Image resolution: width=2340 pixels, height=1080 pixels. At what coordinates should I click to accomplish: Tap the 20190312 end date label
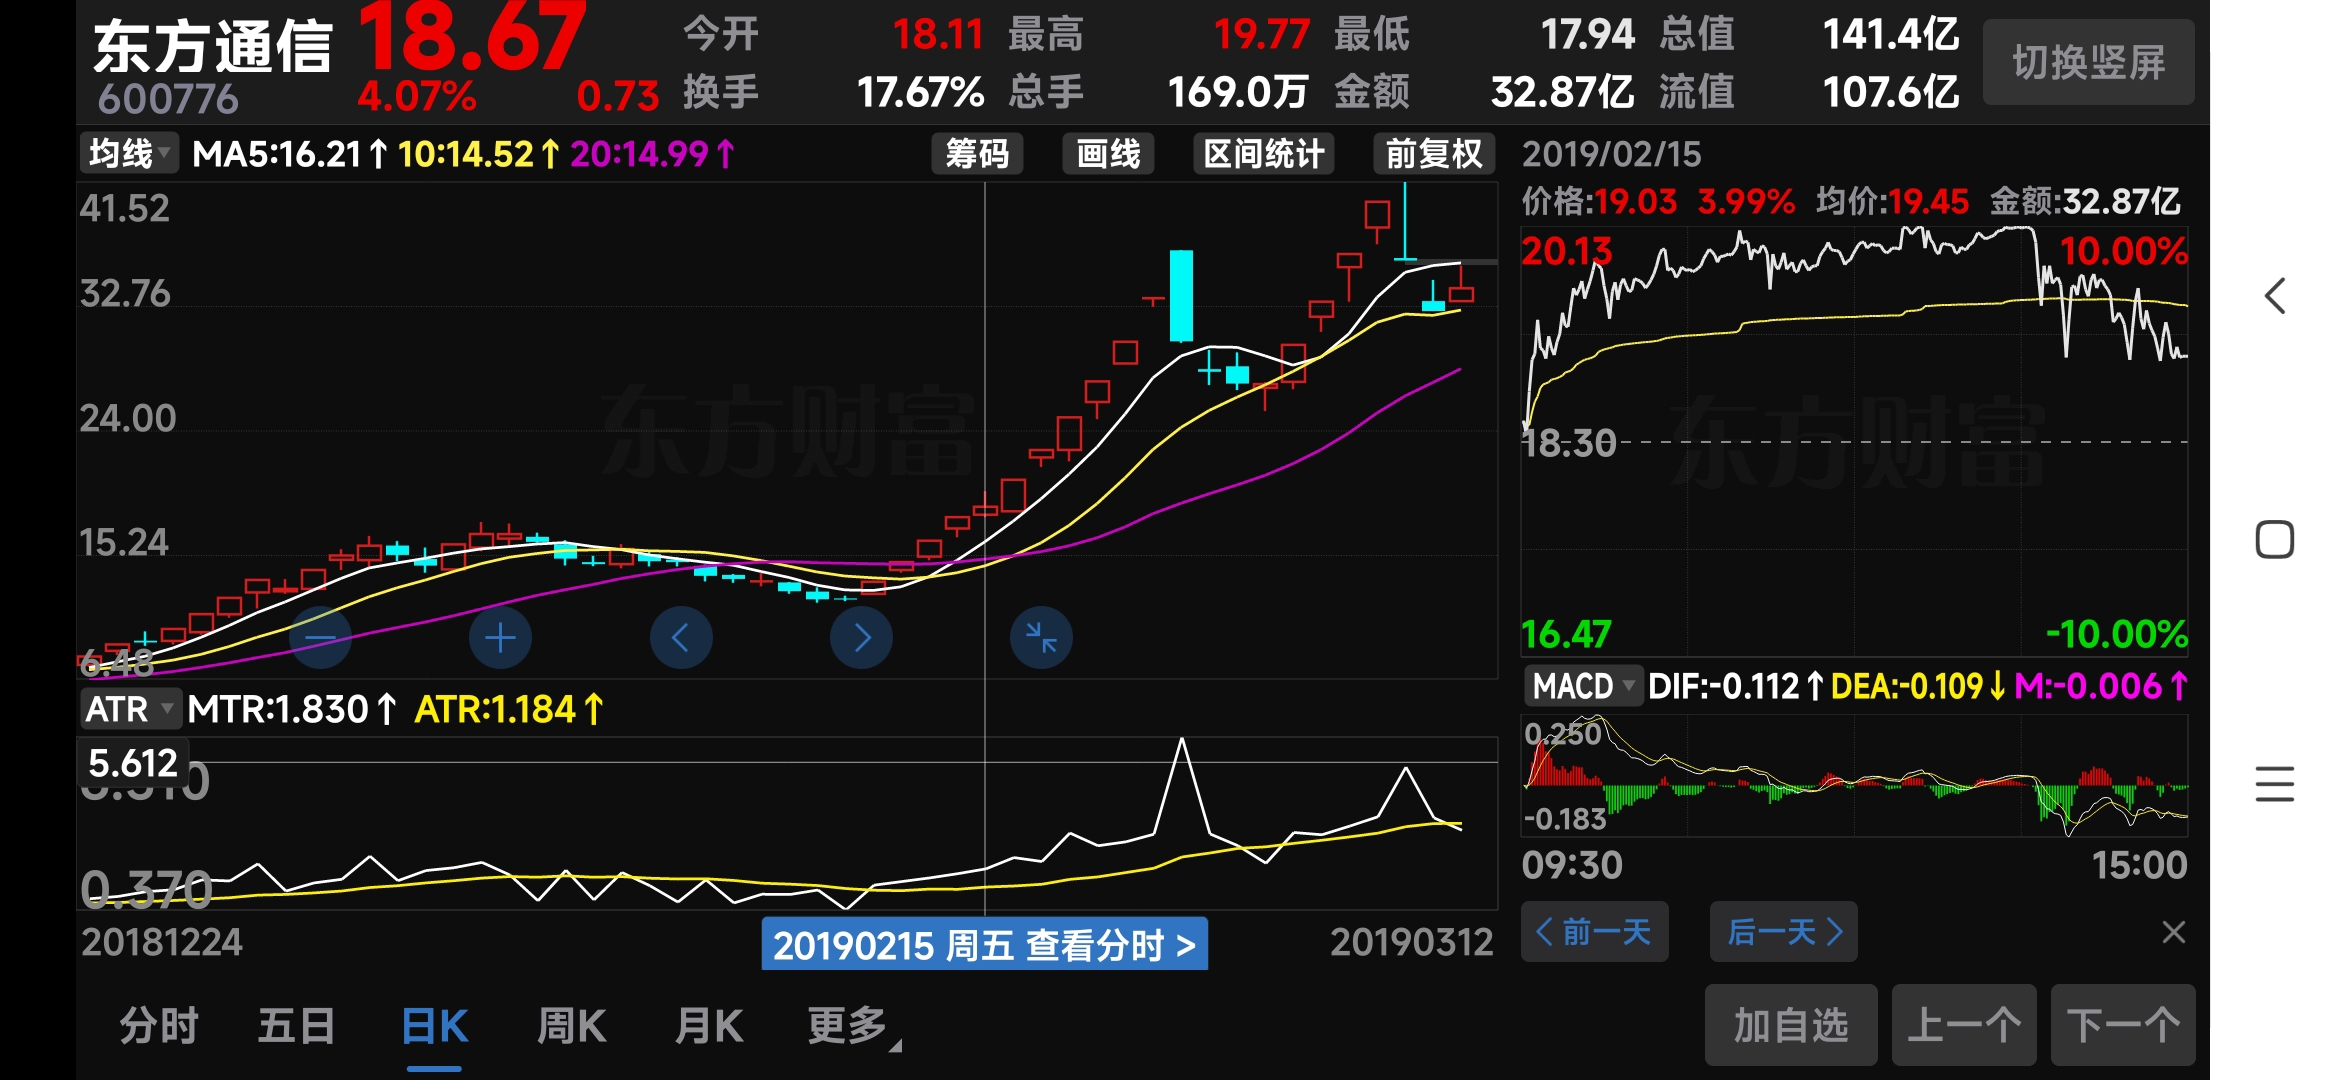coord(1411,942)
